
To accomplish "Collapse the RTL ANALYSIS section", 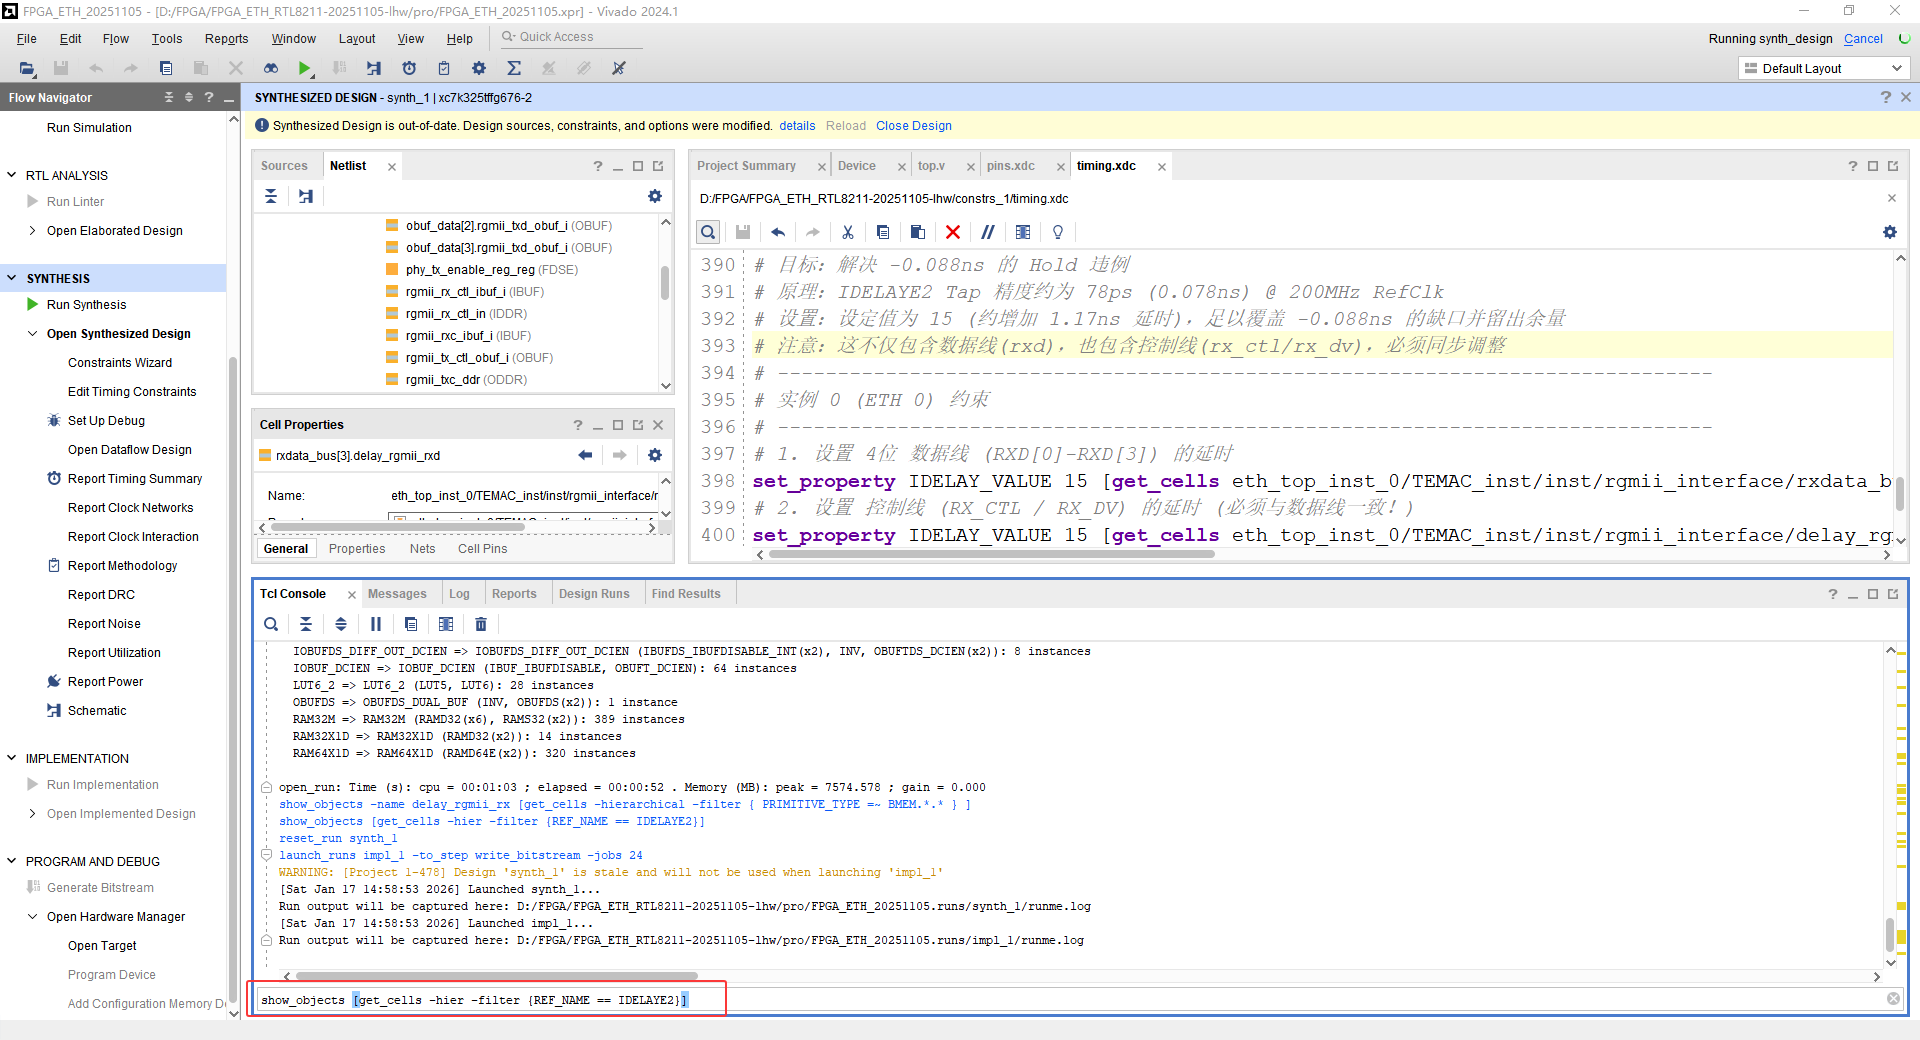I will tap(12, 175).
